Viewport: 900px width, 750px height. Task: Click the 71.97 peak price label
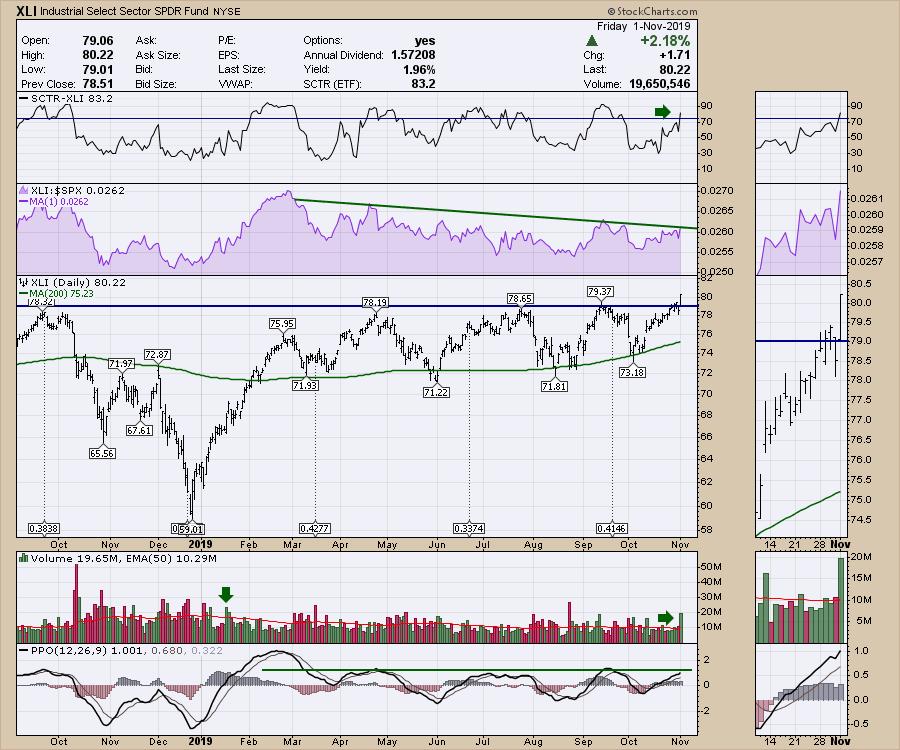click(x=121, y=364)
